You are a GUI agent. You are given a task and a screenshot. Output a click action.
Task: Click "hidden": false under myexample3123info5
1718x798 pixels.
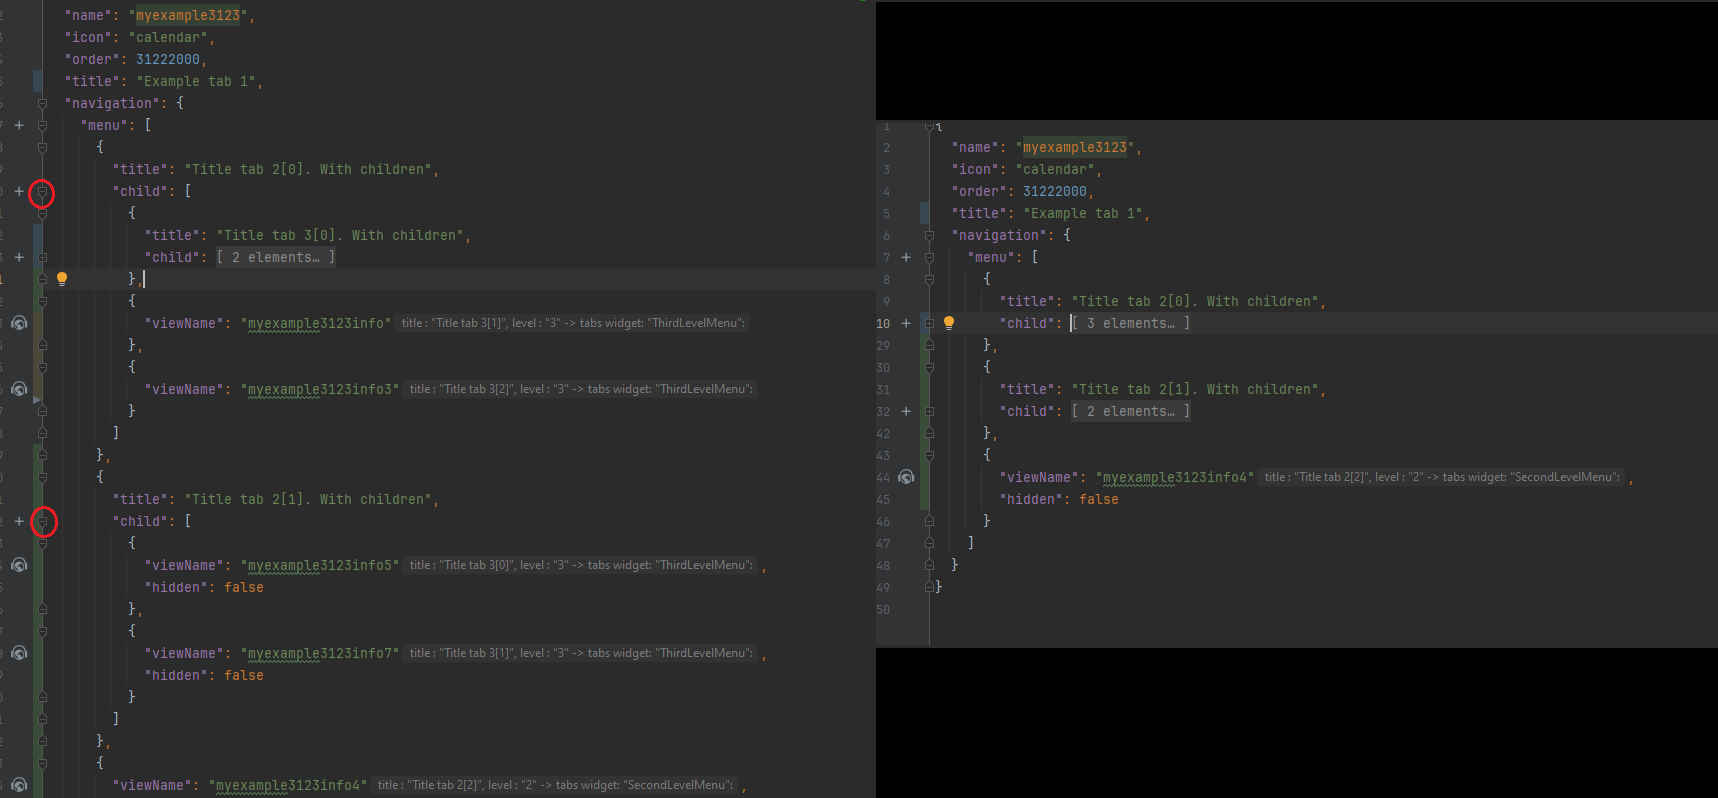coord(204,587)
